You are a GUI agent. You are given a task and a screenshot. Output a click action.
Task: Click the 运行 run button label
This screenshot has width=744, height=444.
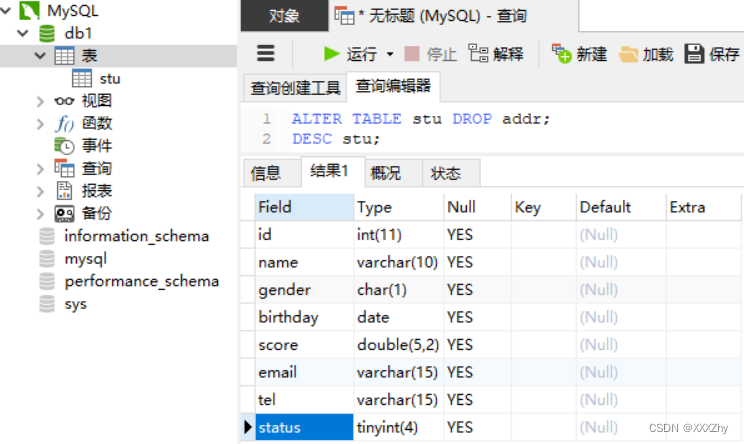point(362,54)
